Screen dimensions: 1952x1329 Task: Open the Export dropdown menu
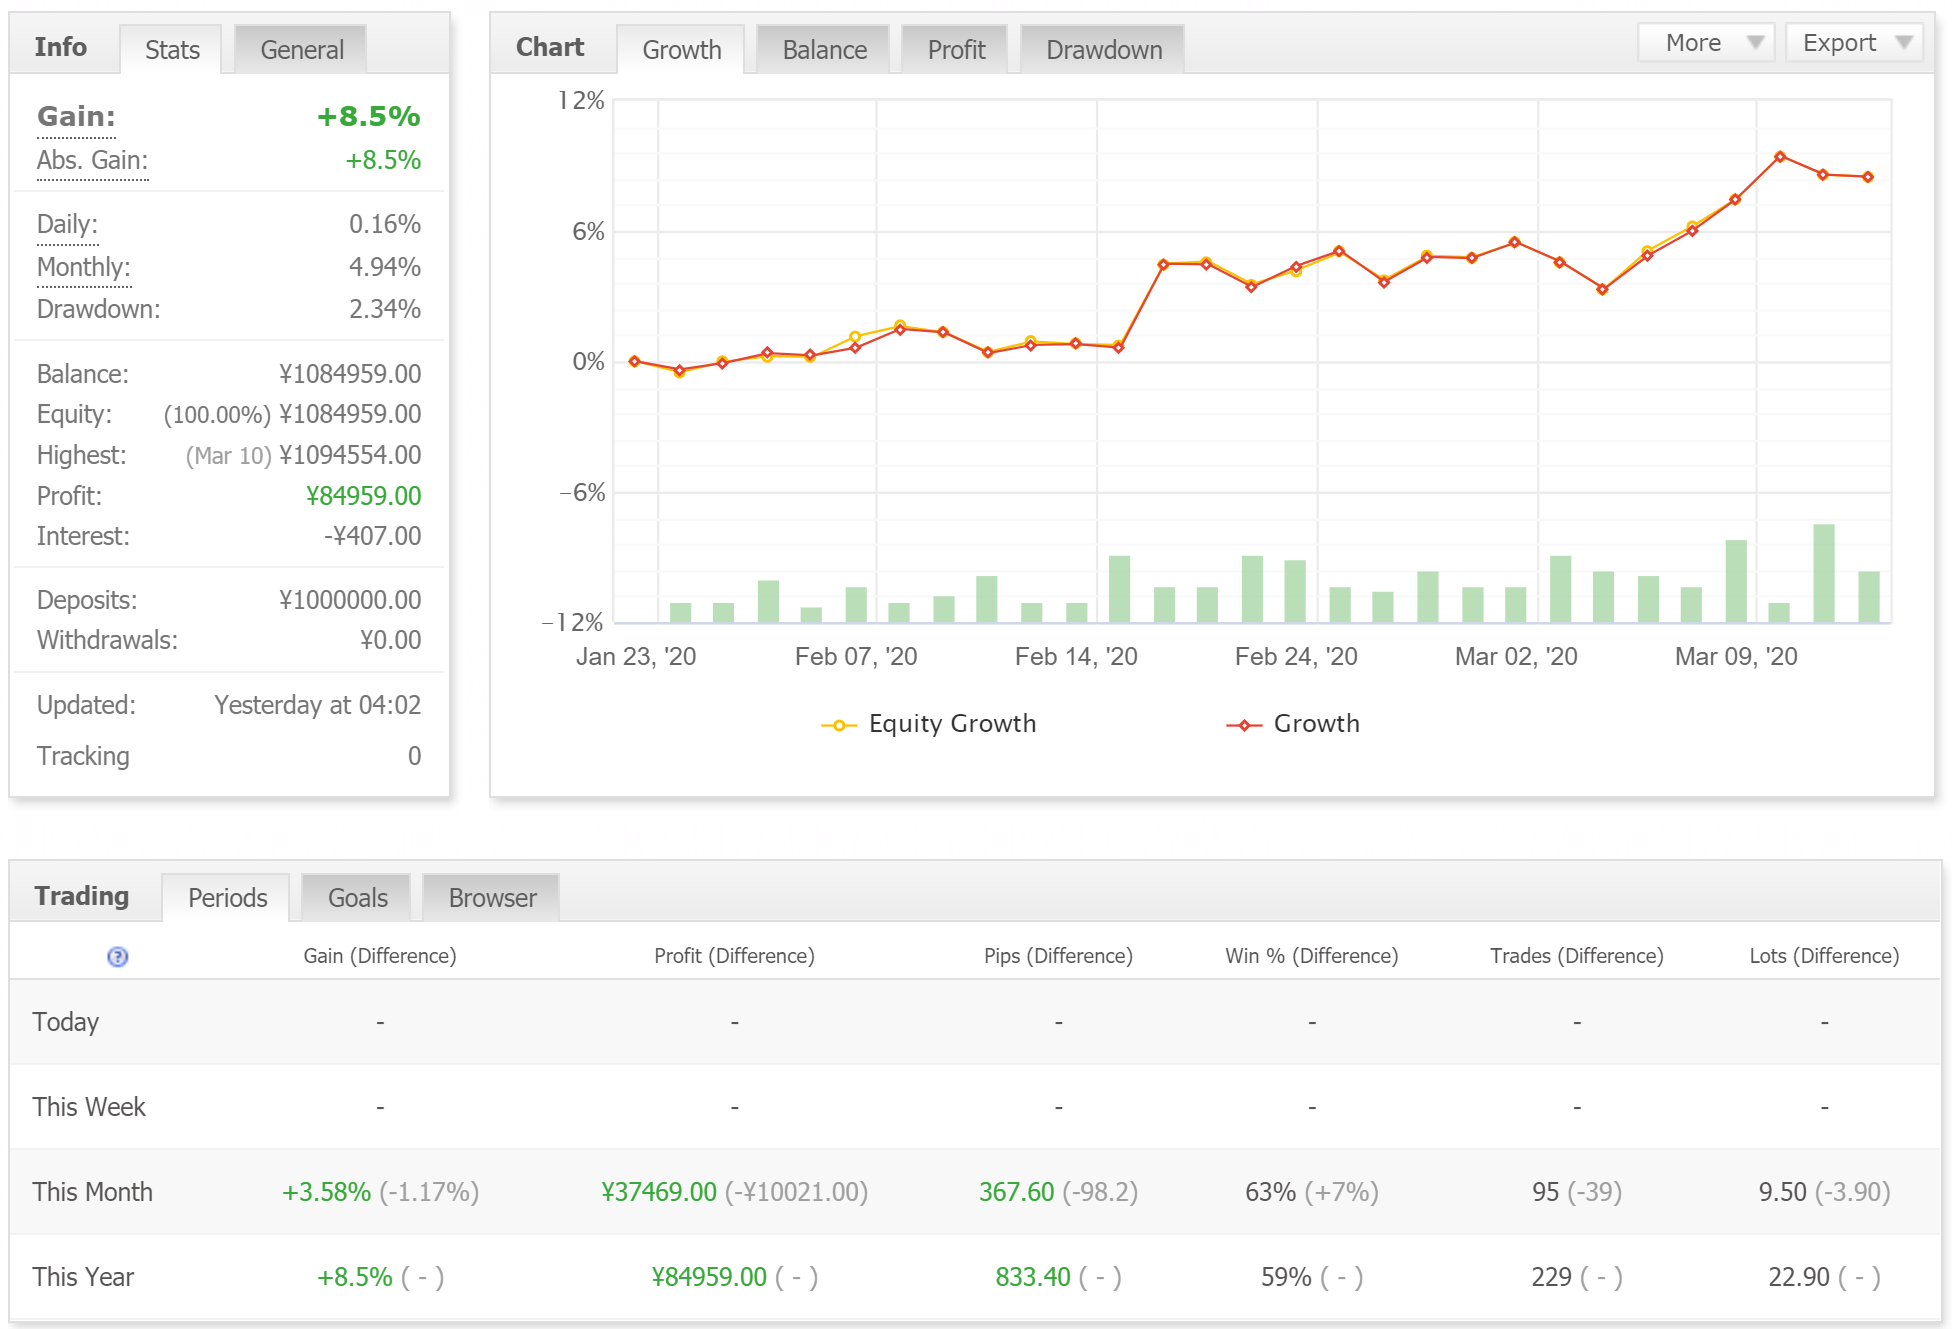1854,43
